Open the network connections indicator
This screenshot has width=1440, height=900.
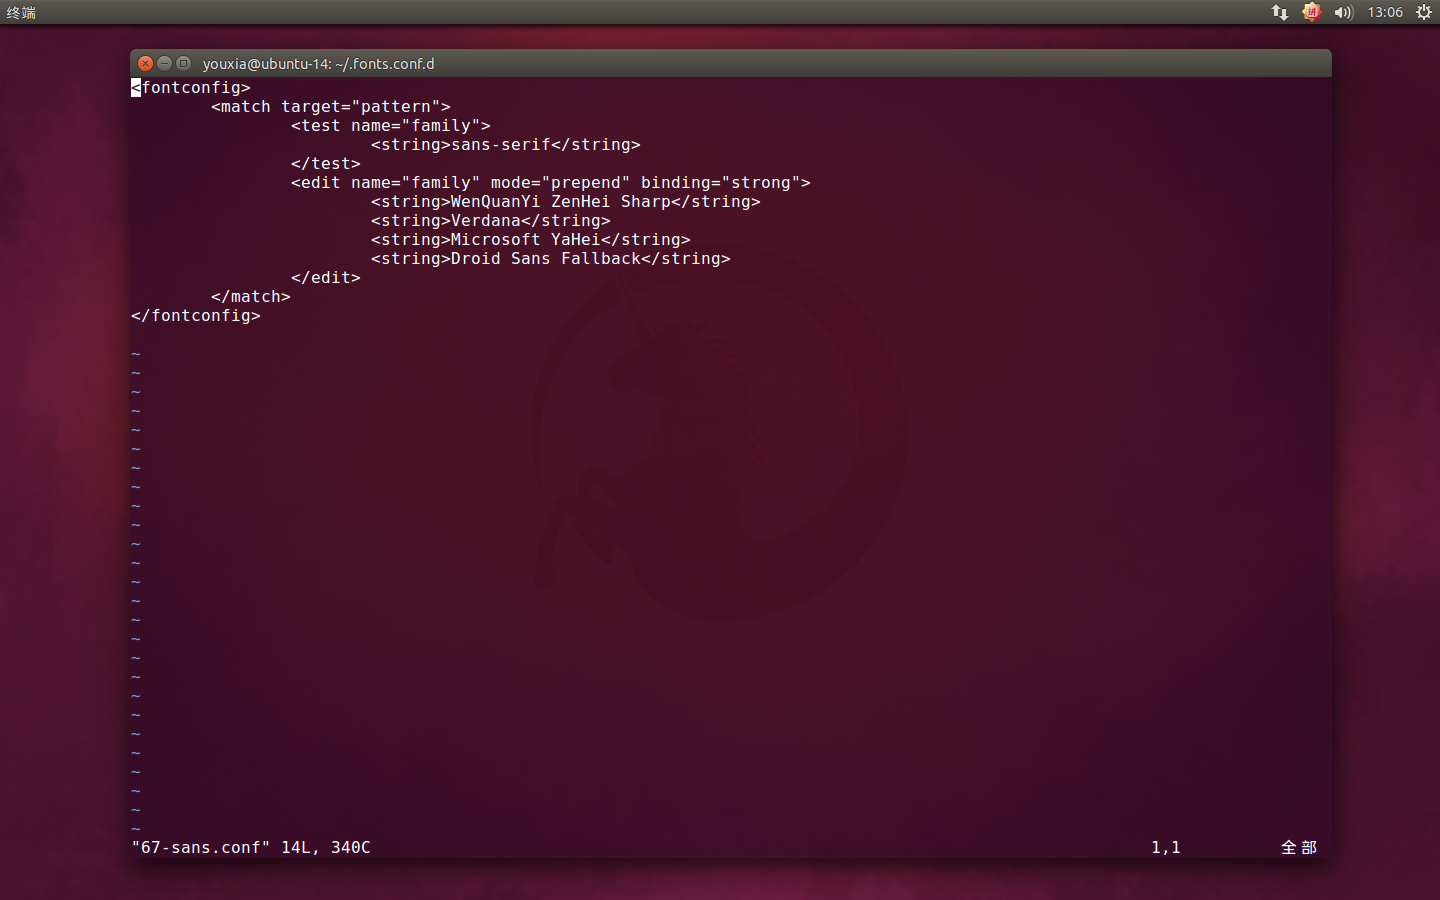point(1280,12)
